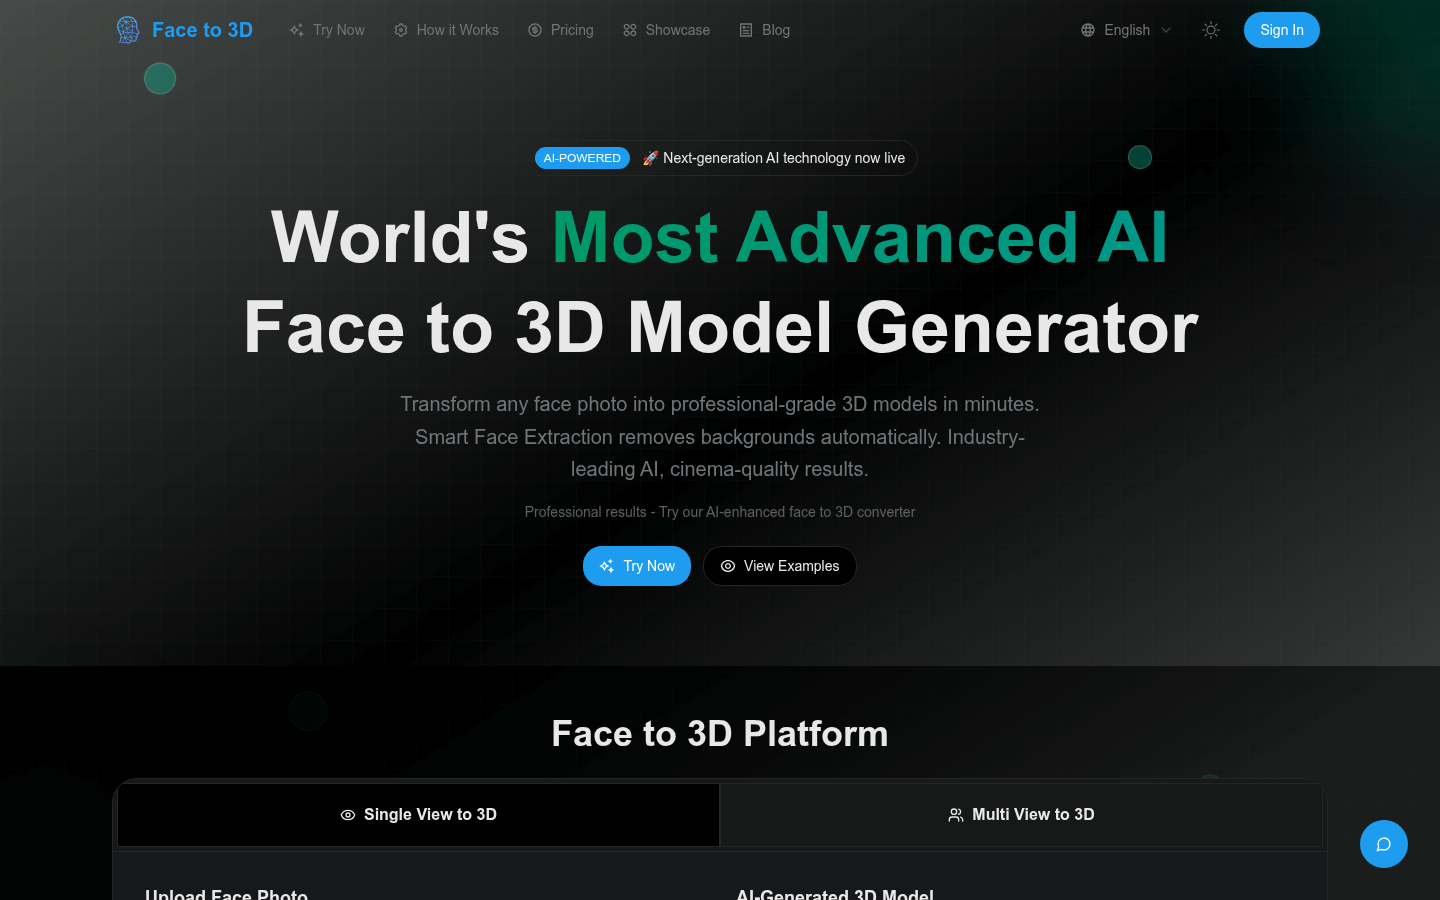Click the tag icon beside Pricing

[x=534, y=30]
